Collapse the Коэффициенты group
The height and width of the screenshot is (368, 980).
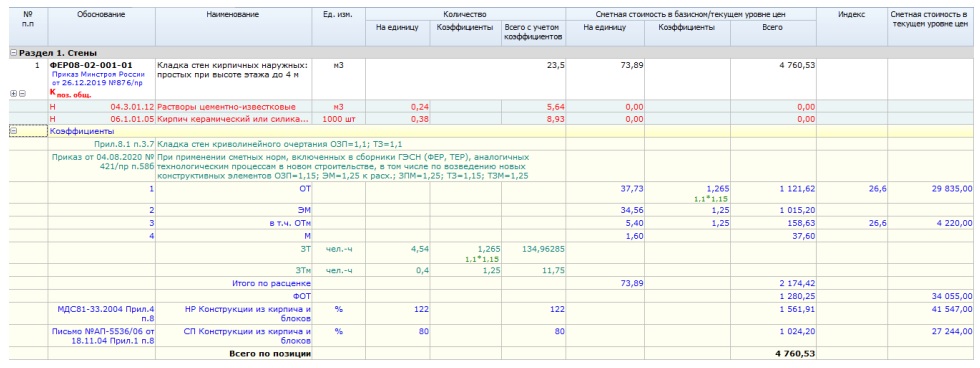pos(13,131)
